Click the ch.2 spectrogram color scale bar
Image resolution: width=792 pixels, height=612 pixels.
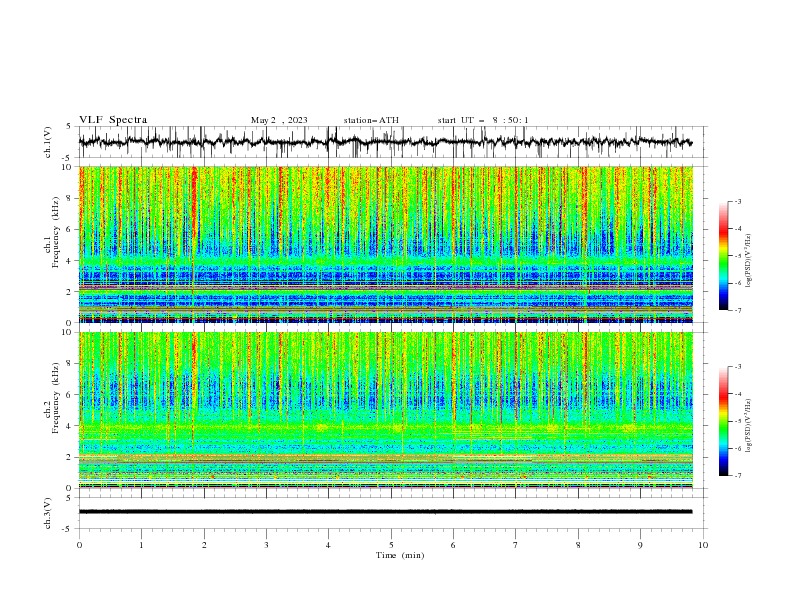[723, 421]
